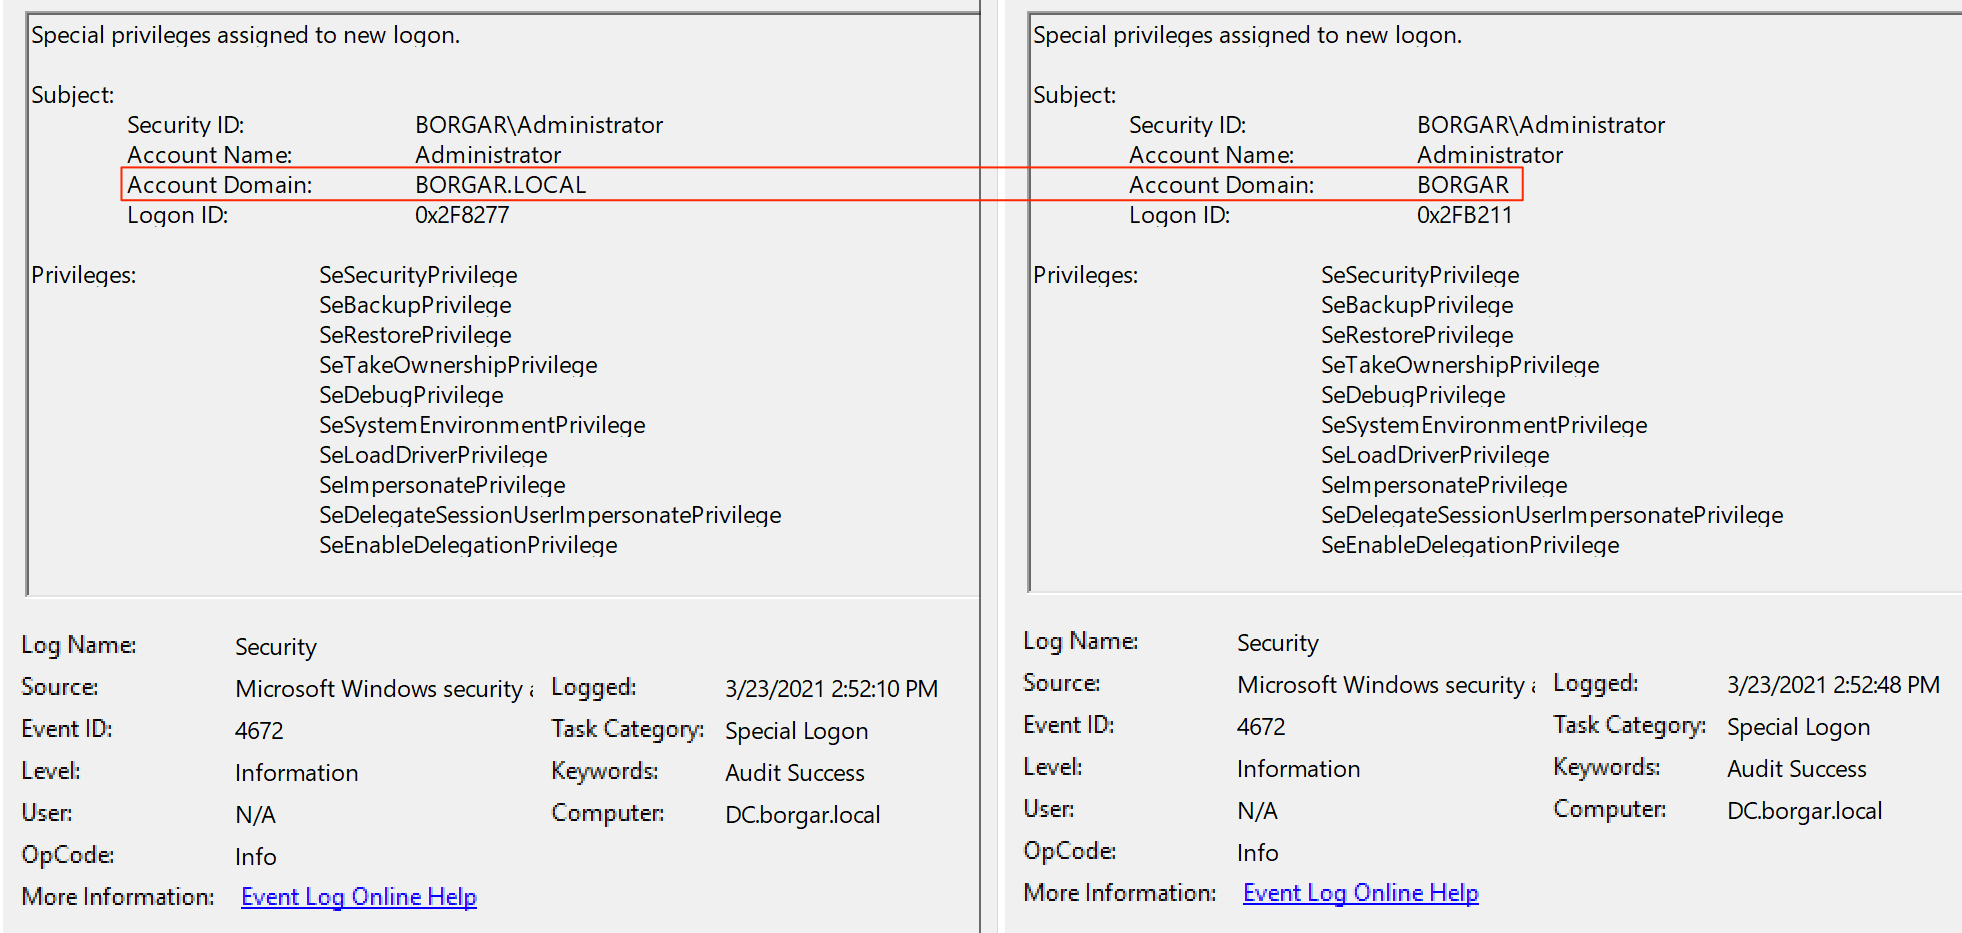Select Event ID 4672 in right panel
Image resolution: width=1962 pixels, height=933 pixels.
1261,727
